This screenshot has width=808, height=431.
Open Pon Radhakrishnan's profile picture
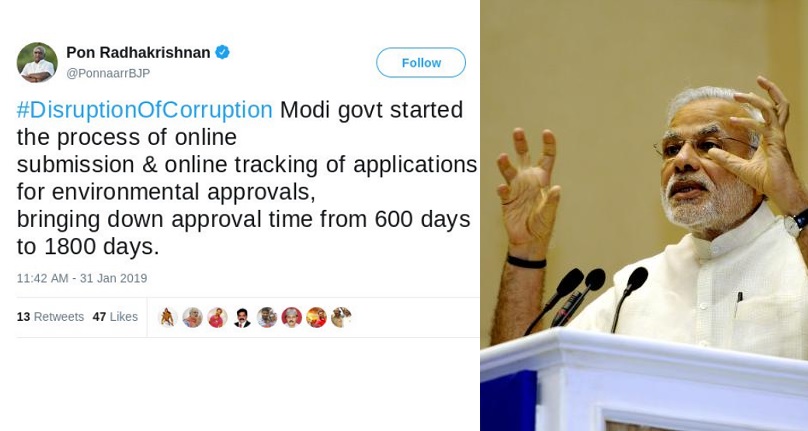coord(37,62)
